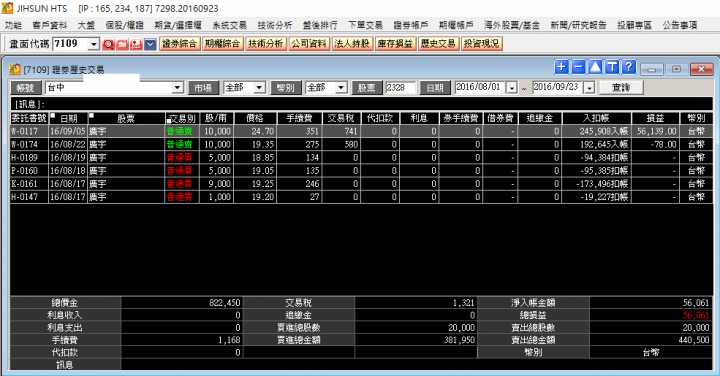Click the blue triangle icon in window header
Image resolution: width=720 pixels, height=376 pixels.
point(595,67)
